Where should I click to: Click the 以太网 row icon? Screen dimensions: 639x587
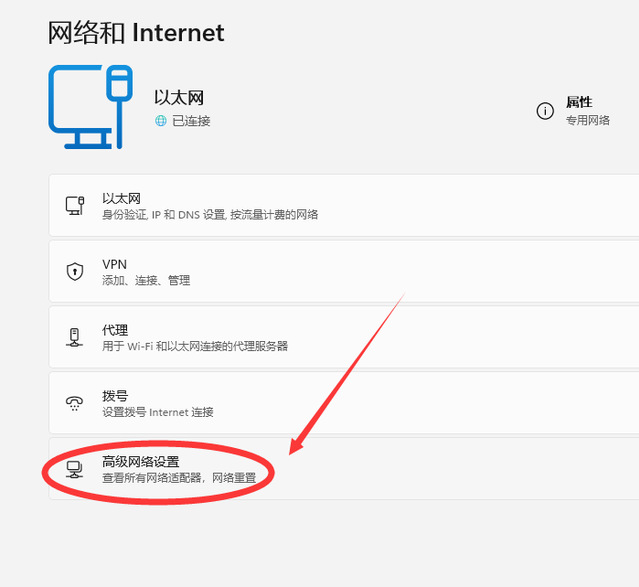(75, 205)
